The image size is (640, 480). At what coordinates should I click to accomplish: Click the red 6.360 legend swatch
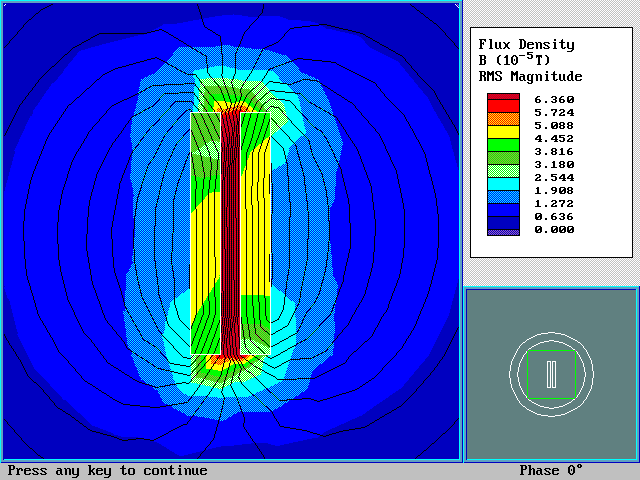point(503,100)
